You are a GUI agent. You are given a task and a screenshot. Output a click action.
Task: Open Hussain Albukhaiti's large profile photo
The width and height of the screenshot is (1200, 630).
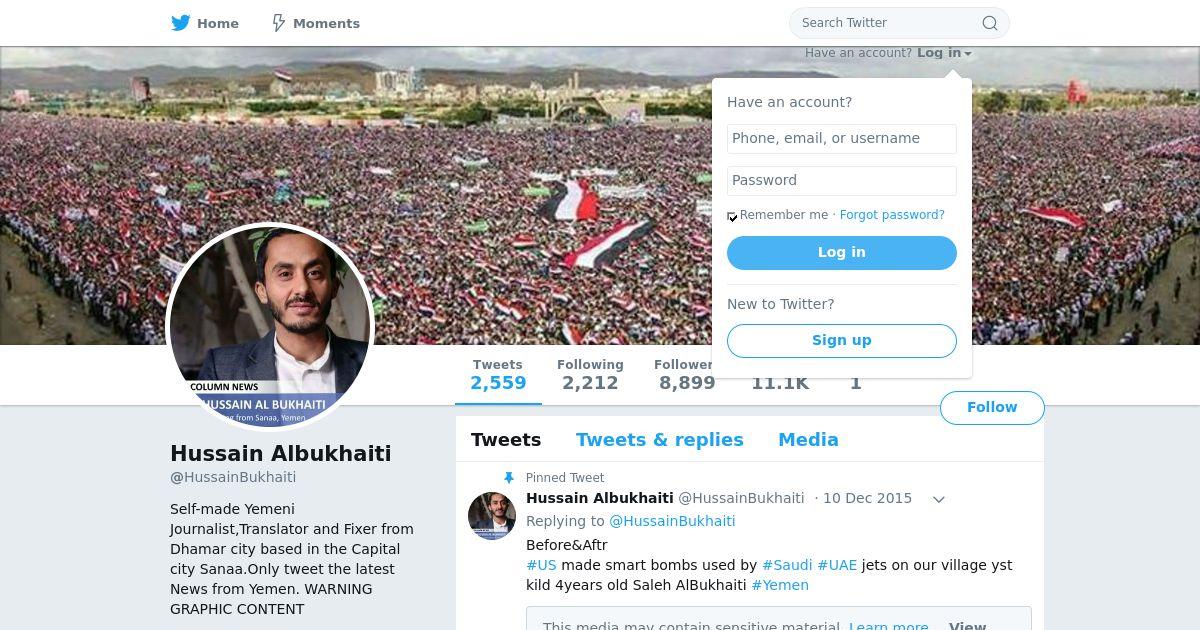click(x=270, y=327)
